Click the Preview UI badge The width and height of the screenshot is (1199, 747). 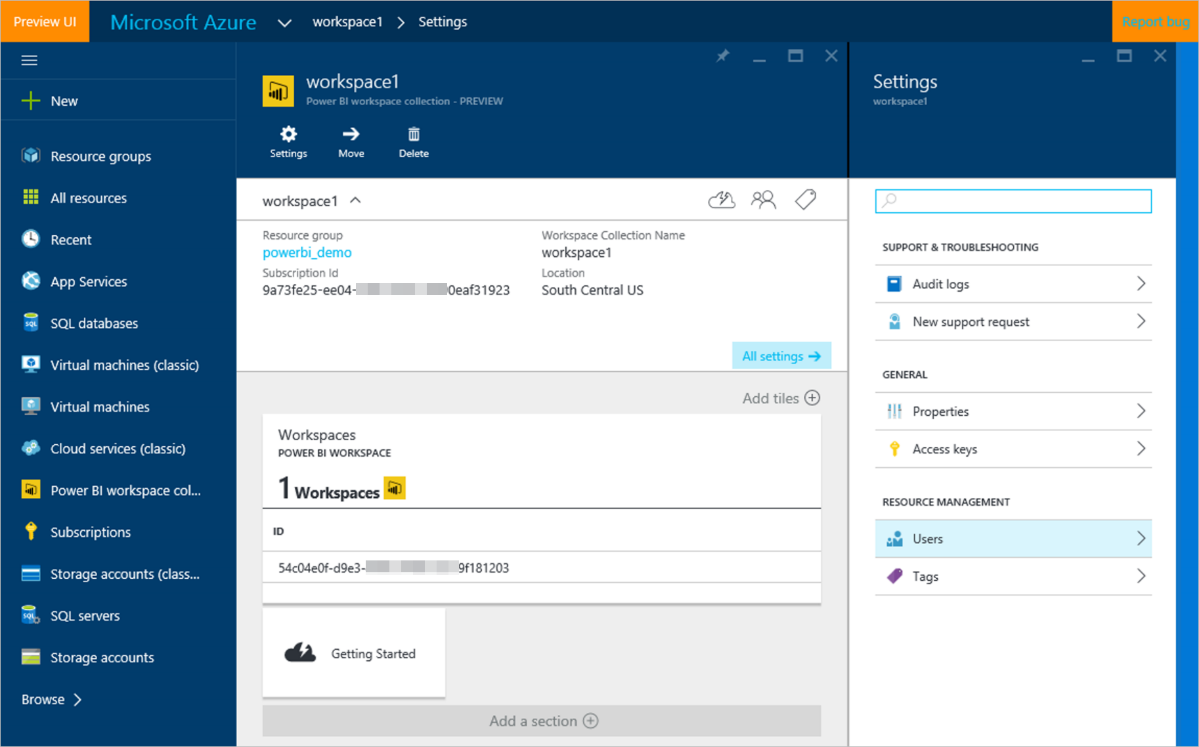pyautogui.click(x=45, y=21)
